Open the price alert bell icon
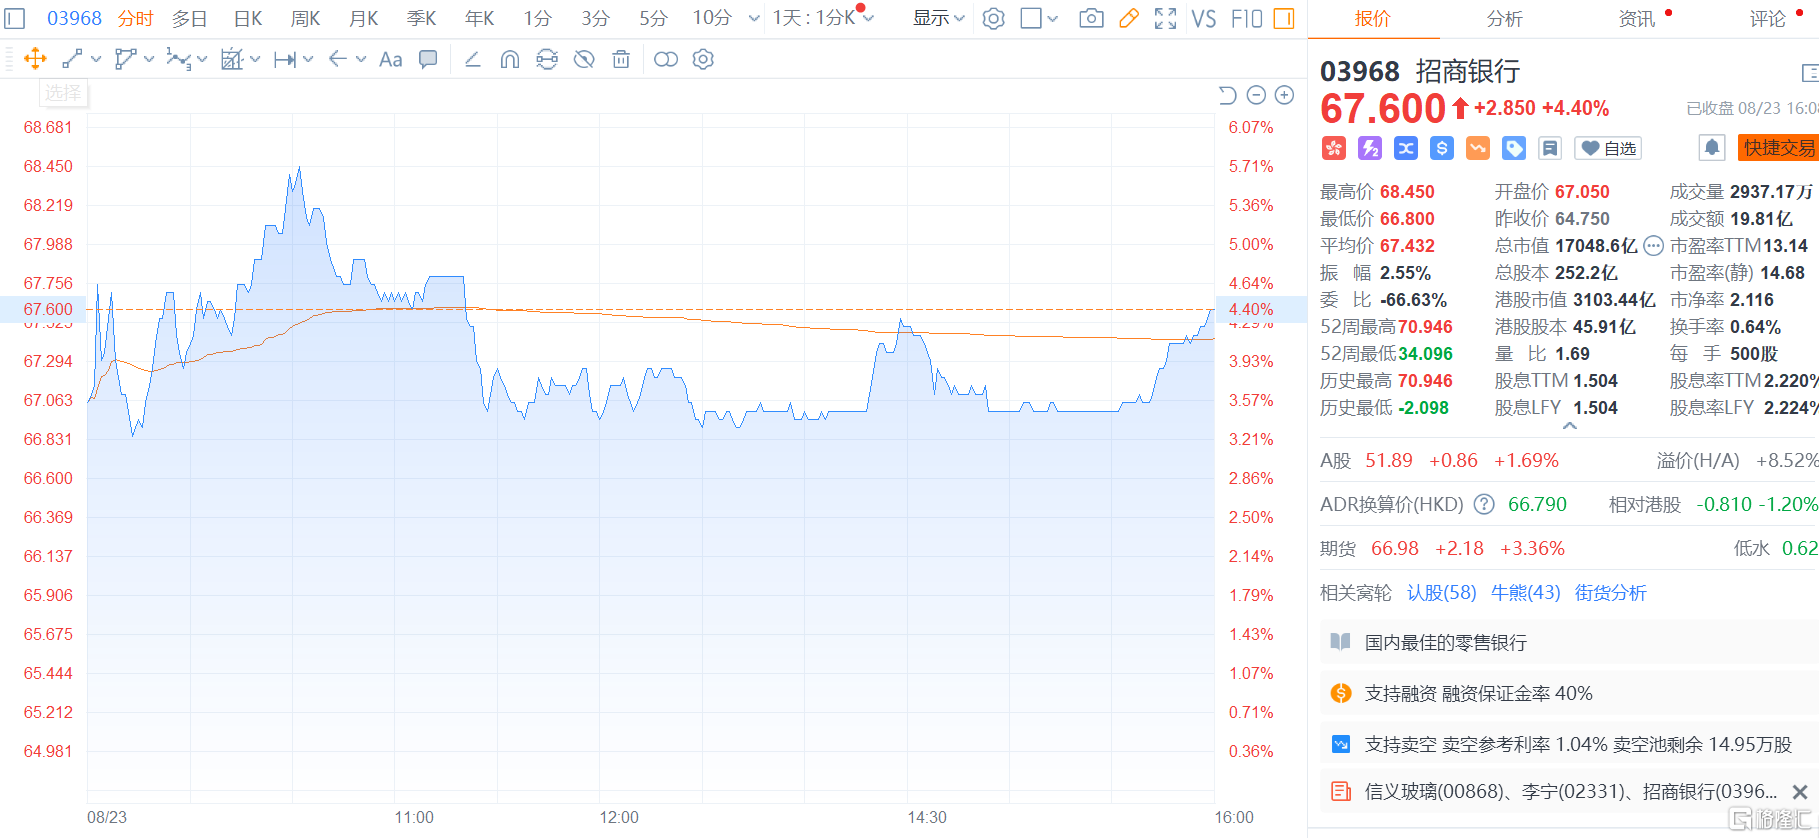Viewport: 1819px width, 838px height. coord(1712,148)
